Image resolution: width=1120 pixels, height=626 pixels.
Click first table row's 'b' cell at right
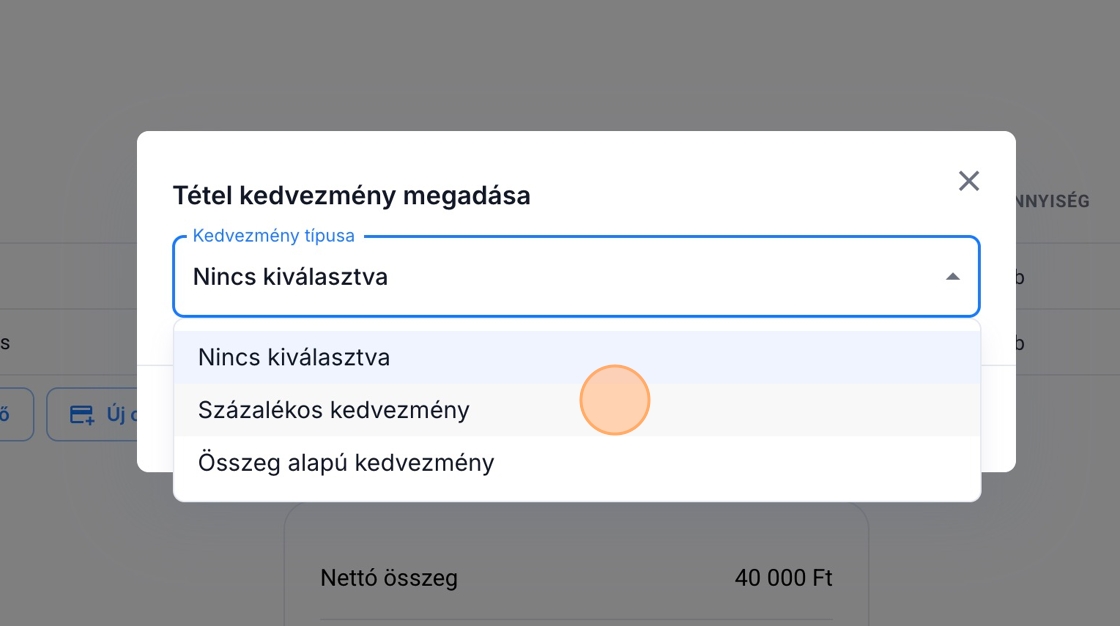[x=1019, y=277]
